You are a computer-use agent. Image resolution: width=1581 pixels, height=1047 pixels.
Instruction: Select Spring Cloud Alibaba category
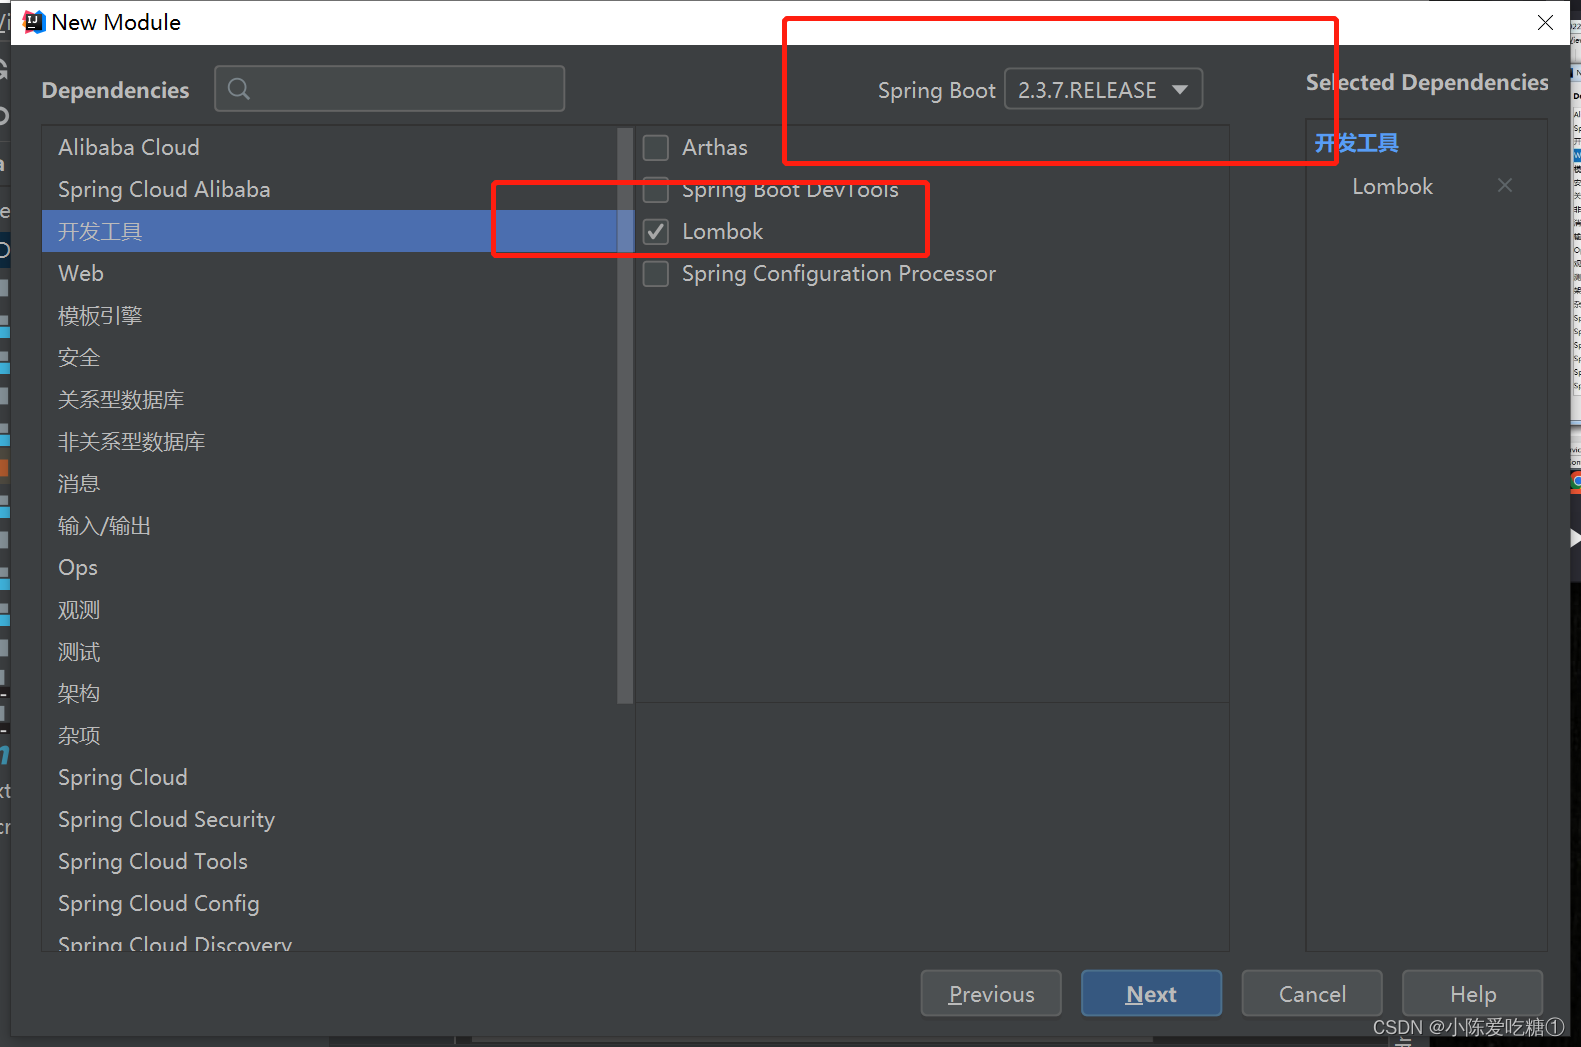pyautogui.click(x=330, y=190)
